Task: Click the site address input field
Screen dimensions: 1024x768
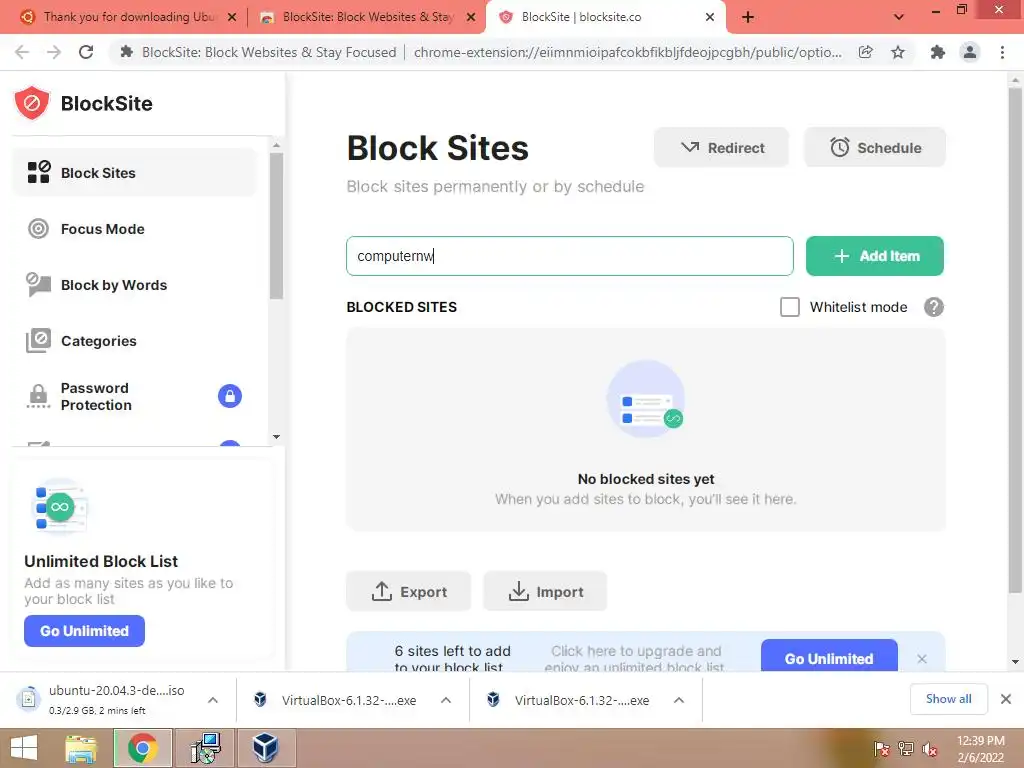Action: coord(569,256)
